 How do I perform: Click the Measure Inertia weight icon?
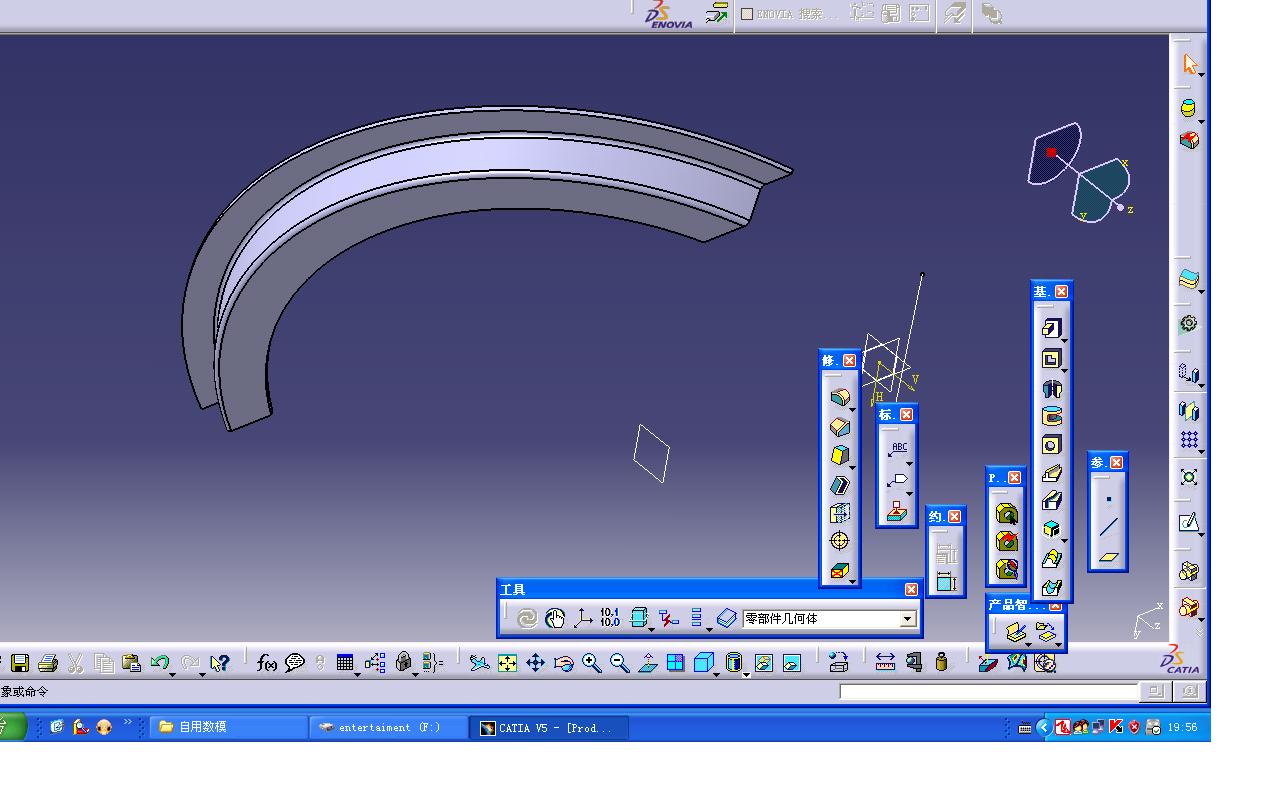tap(941, 662)
